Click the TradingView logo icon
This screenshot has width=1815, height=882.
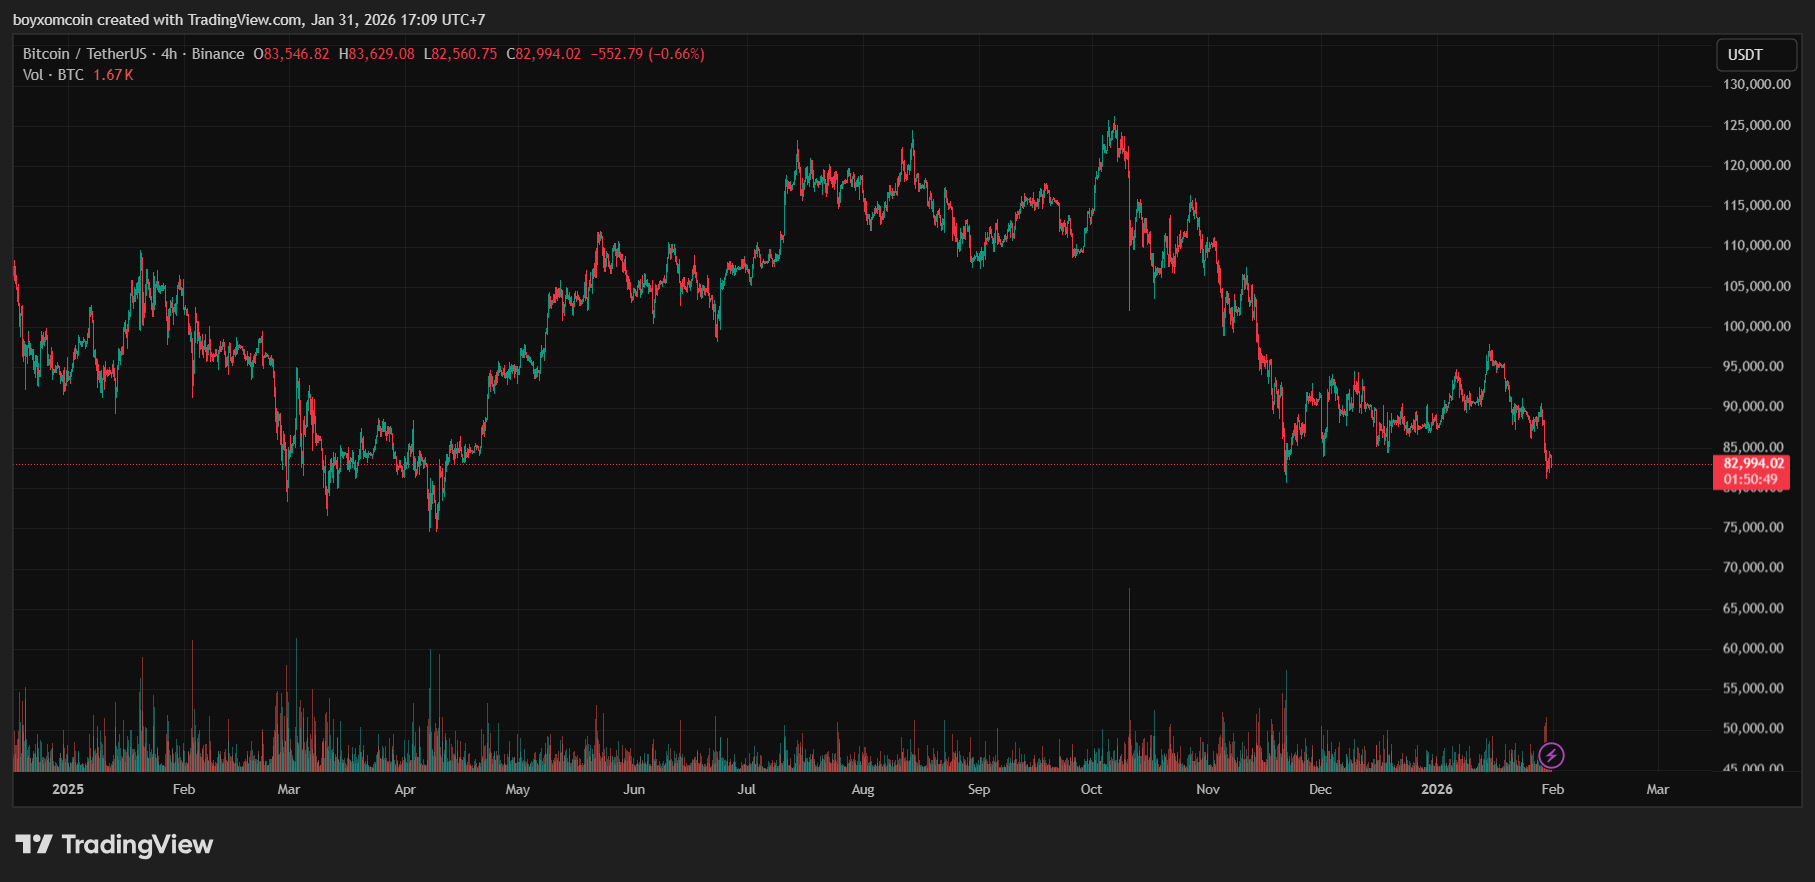pyautogui.click(x=33, y=845)
